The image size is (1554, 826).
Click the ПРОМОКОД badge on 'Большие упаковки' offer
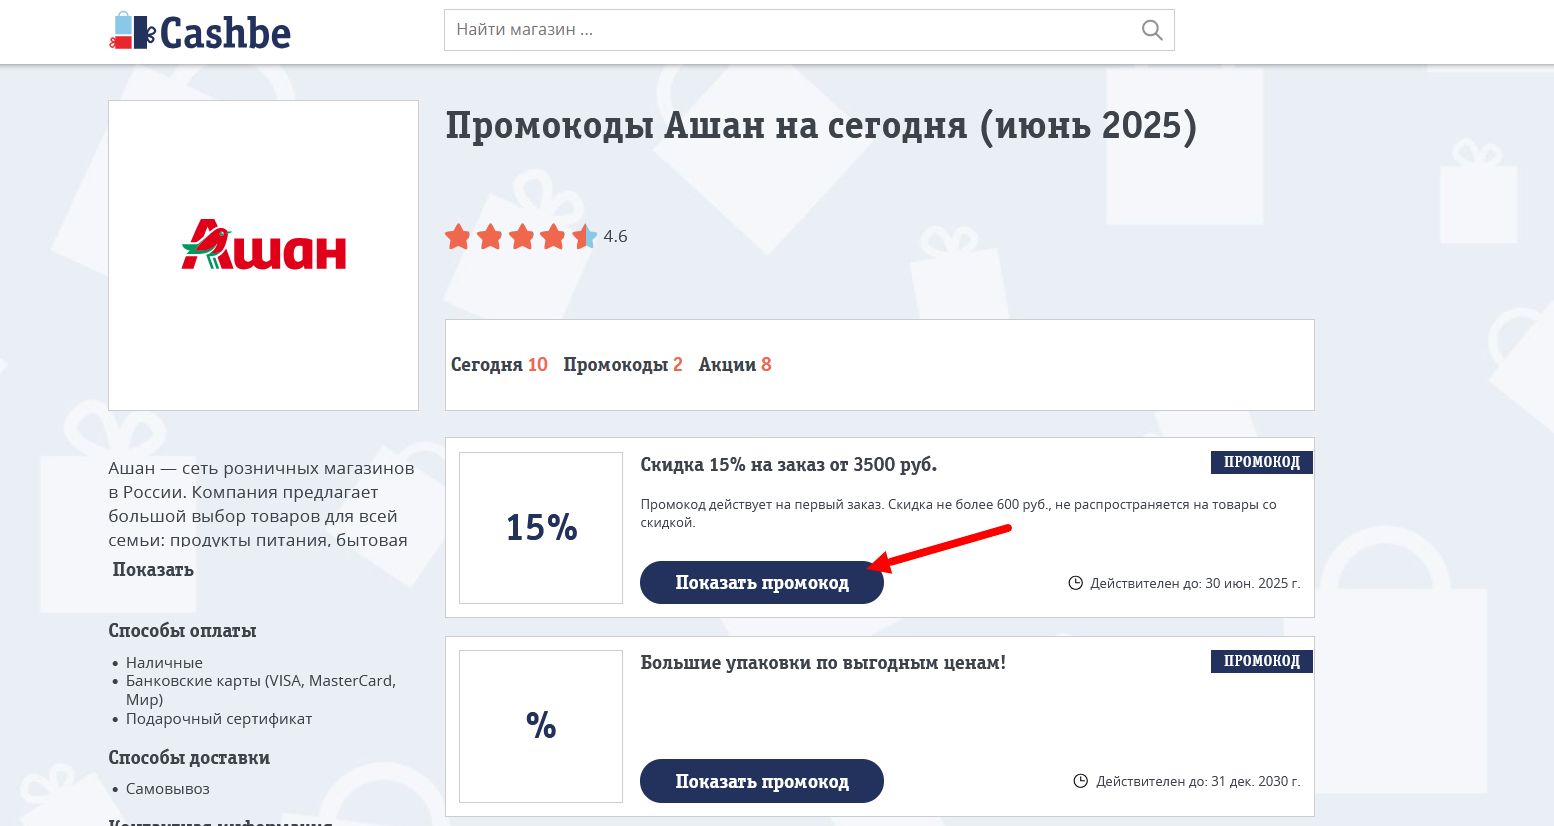(1262, 661)
